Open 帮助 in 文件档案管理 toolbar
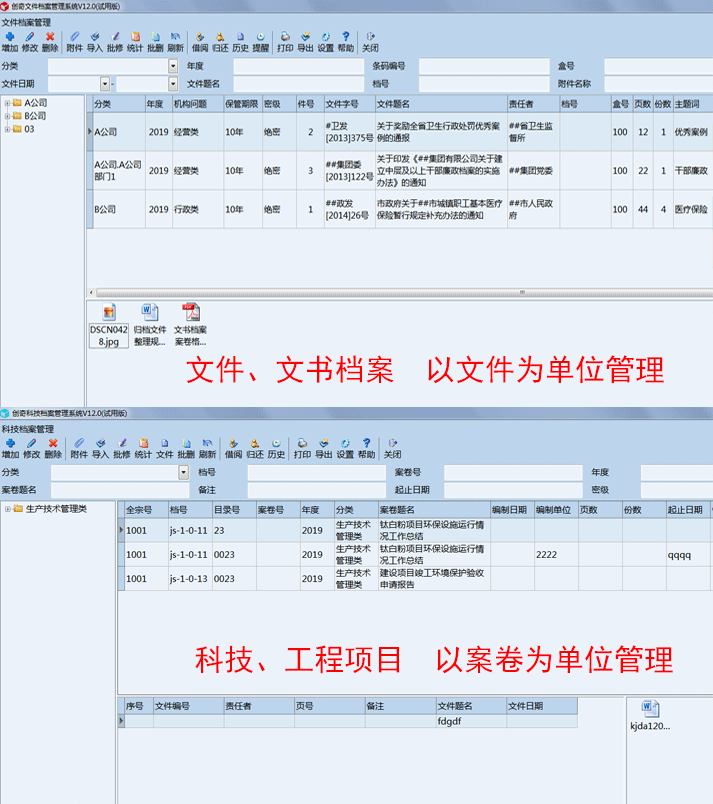Screen dimensions: 713x804 tap(346, 42)
